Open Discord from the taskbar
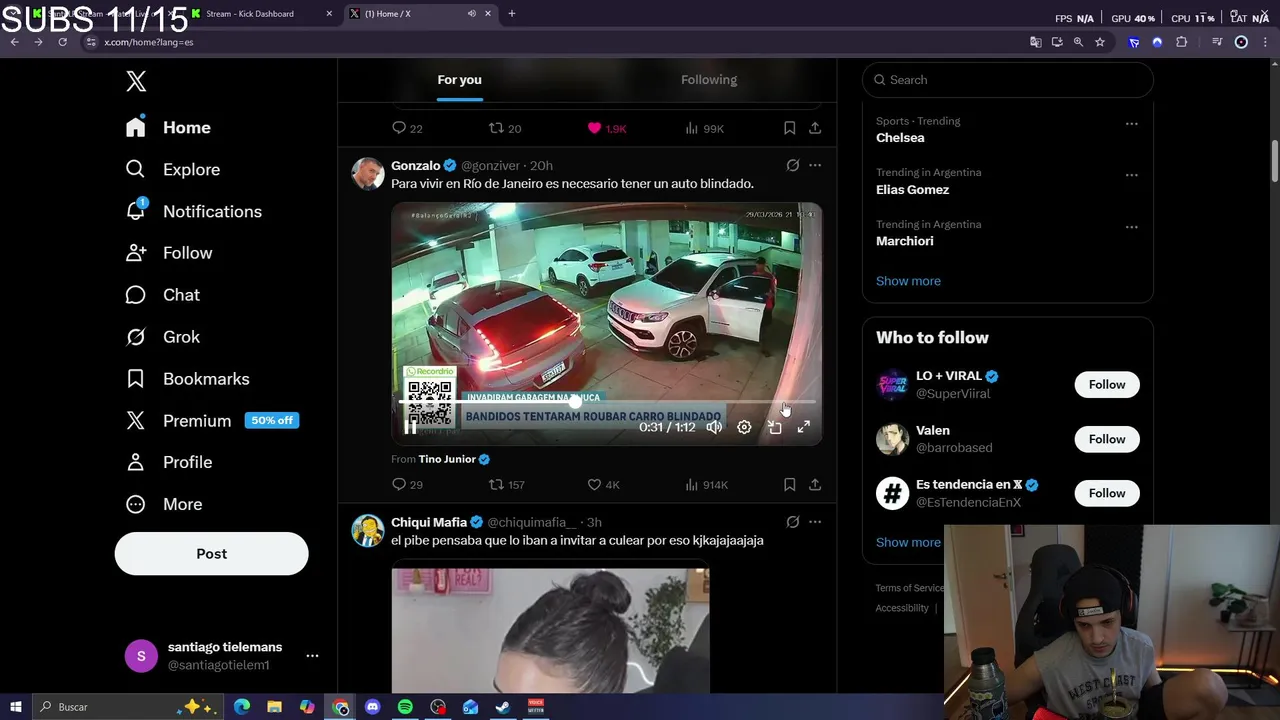The height and width of the screenshot is (720, 1280). pyautogui.click(x=373, y=707)
